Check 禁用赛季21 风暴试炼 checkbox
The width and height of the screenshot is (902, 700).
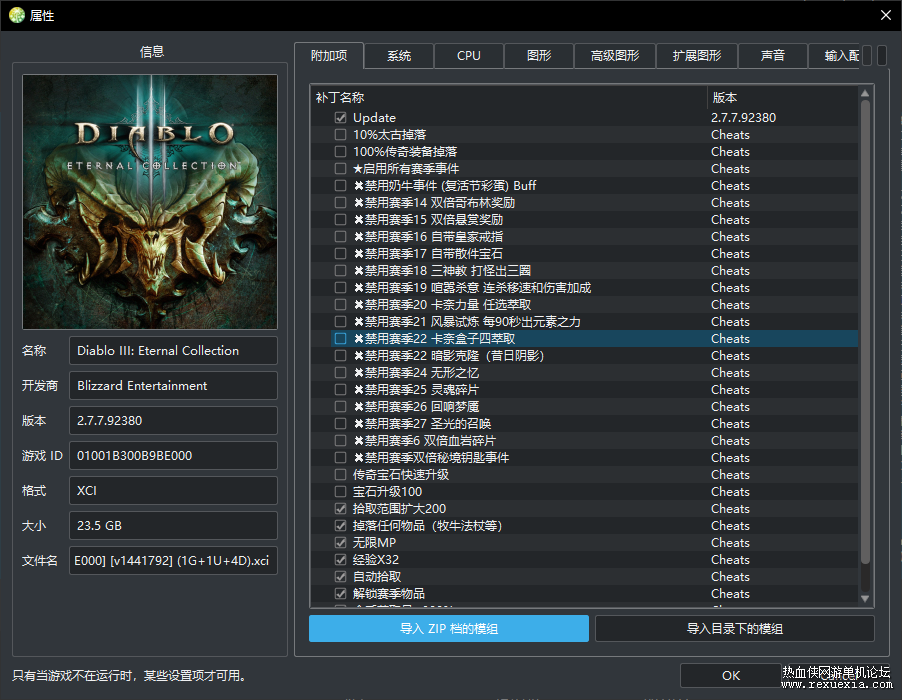[x=341, y=321]
